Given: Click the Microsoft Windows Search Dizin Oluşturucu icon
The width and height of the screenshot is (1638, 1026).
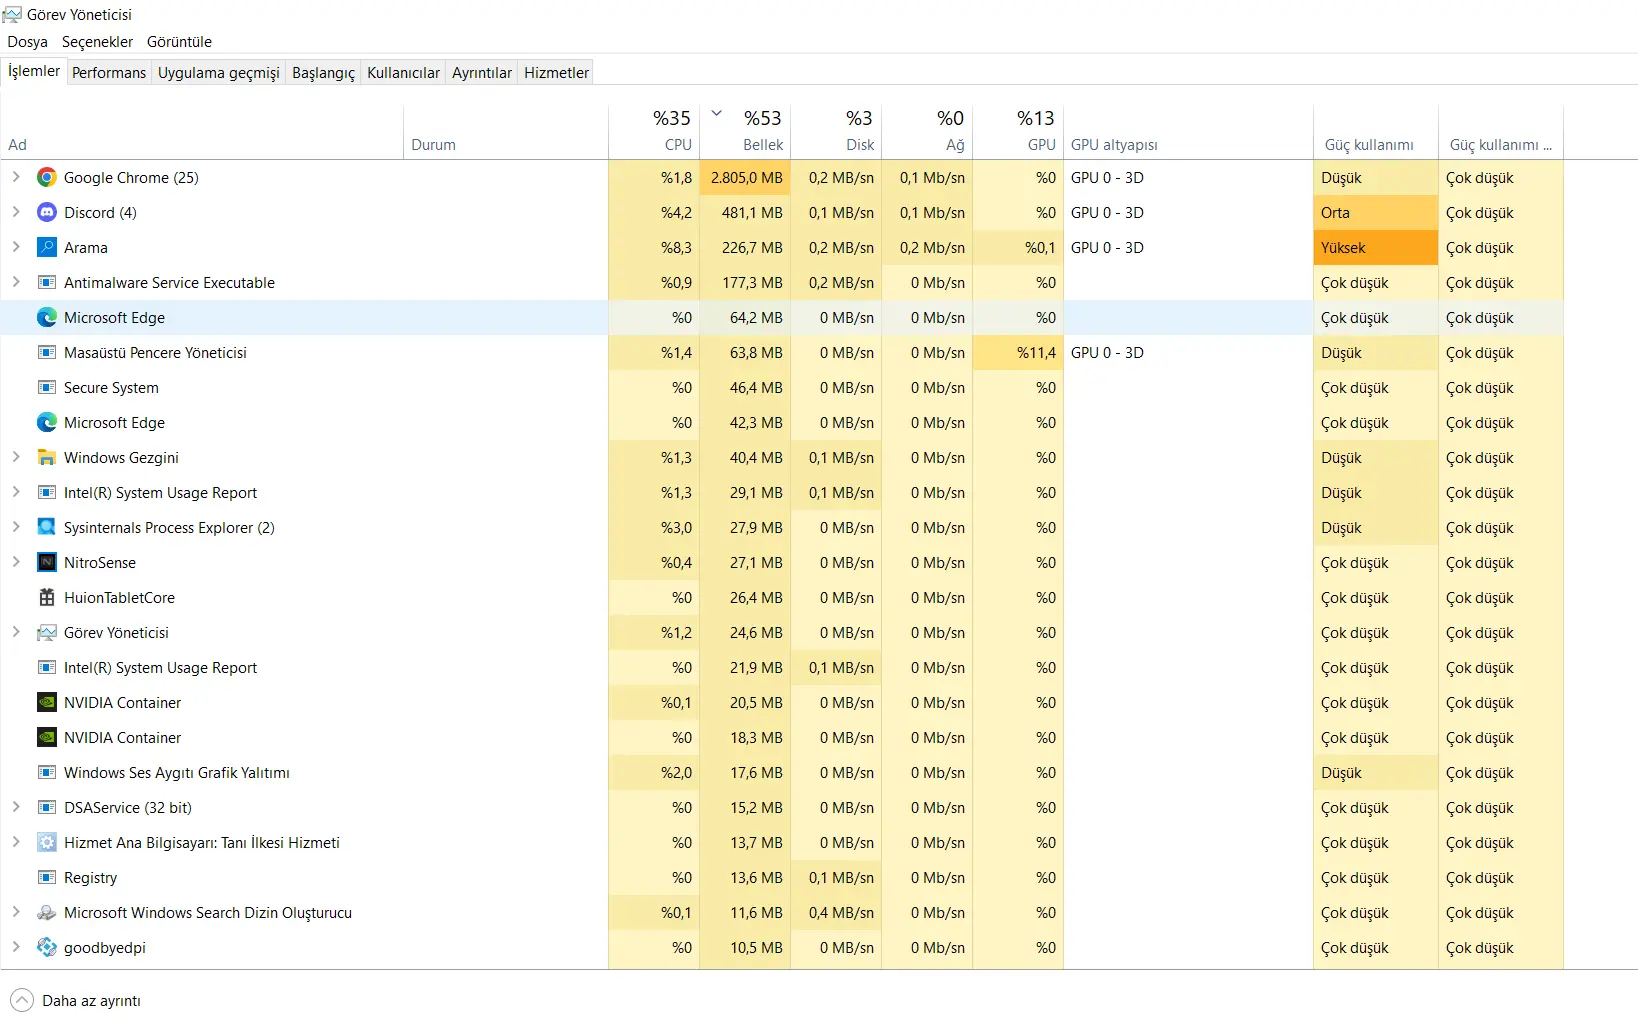Looking at the screenshot, I should tap(46, 913).
